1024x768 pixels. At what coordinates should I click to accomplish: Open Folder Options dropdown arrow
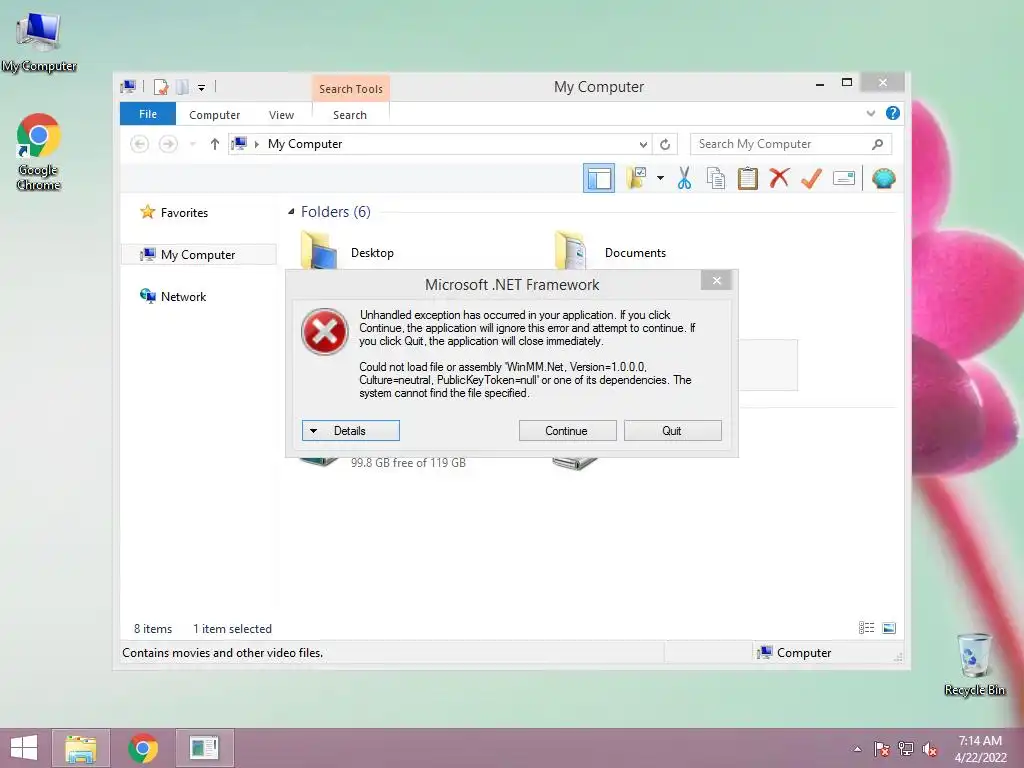pos(660,178)
